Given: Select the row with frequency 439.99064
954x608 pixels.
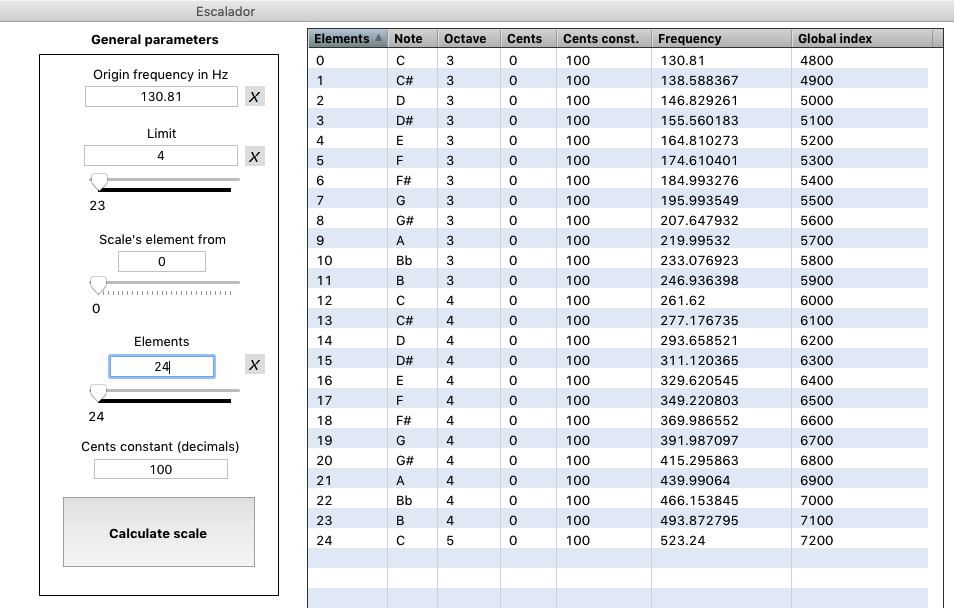Looking at the screenshot, I should click(620, 481).
